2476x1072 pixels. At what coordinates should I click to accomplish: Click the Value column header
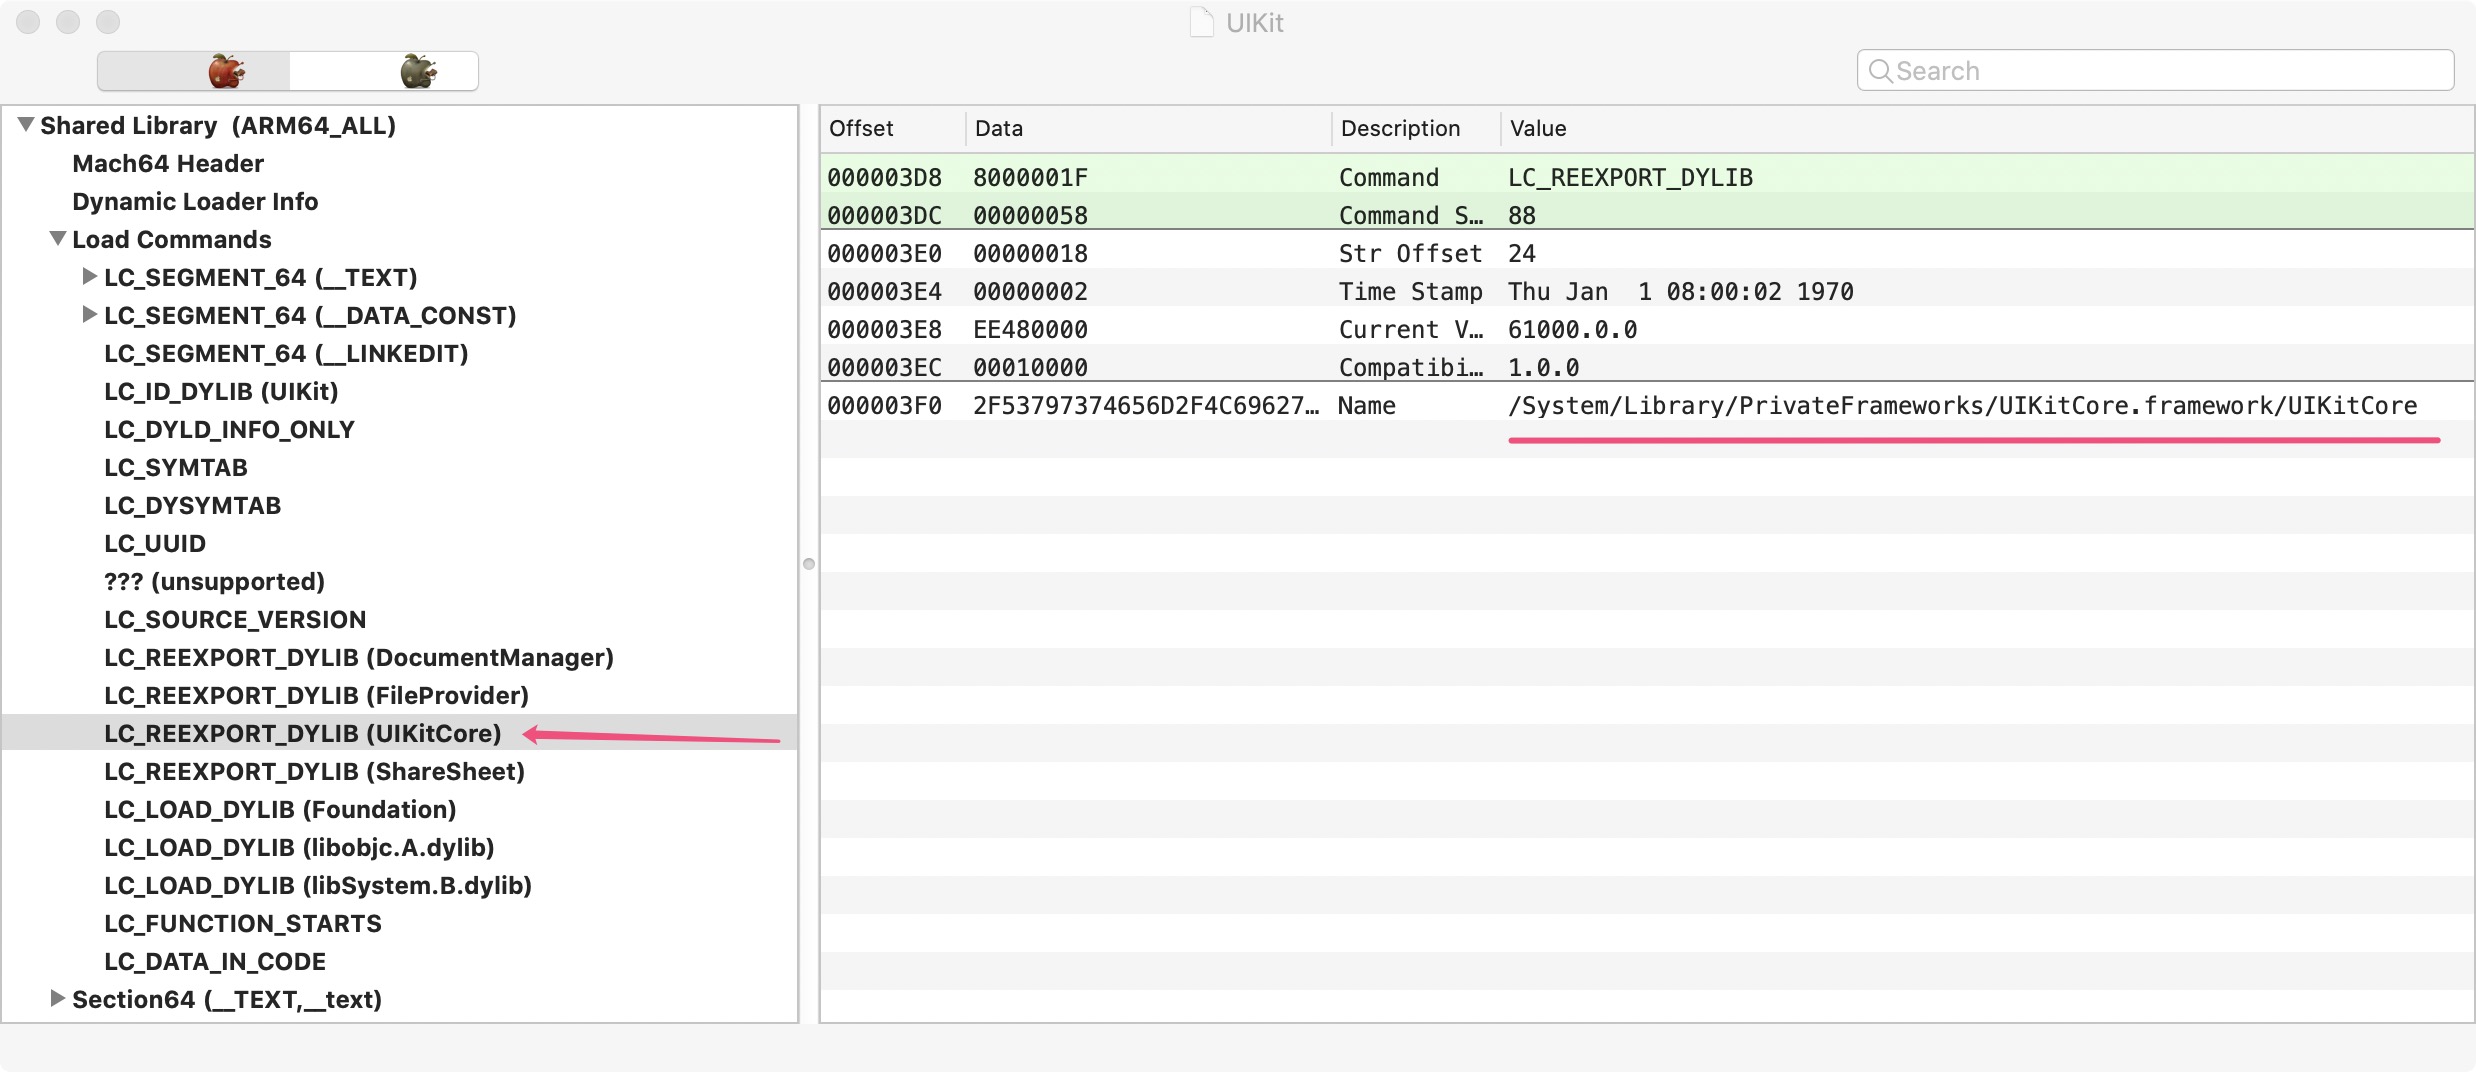coord(1987,128)
